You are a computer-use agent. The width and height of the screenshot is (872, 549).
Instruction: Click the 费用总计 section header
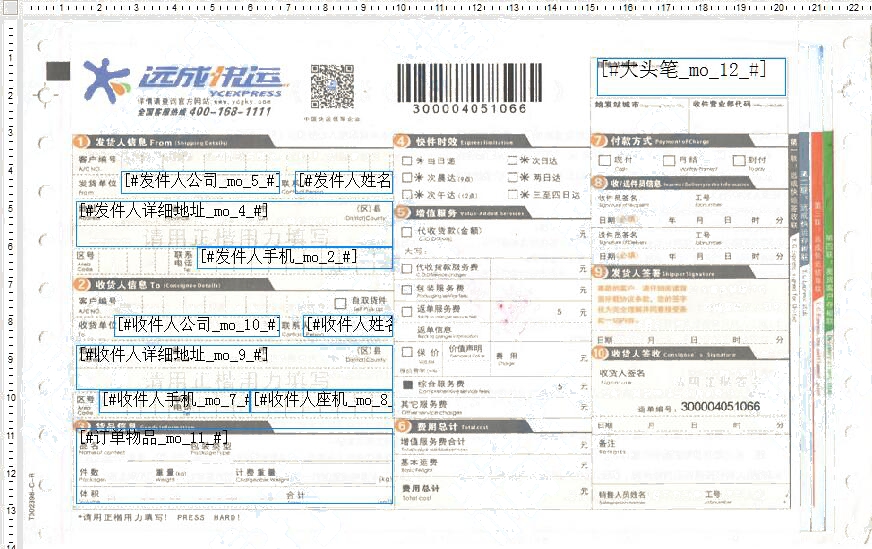click(x=462, y=427)
